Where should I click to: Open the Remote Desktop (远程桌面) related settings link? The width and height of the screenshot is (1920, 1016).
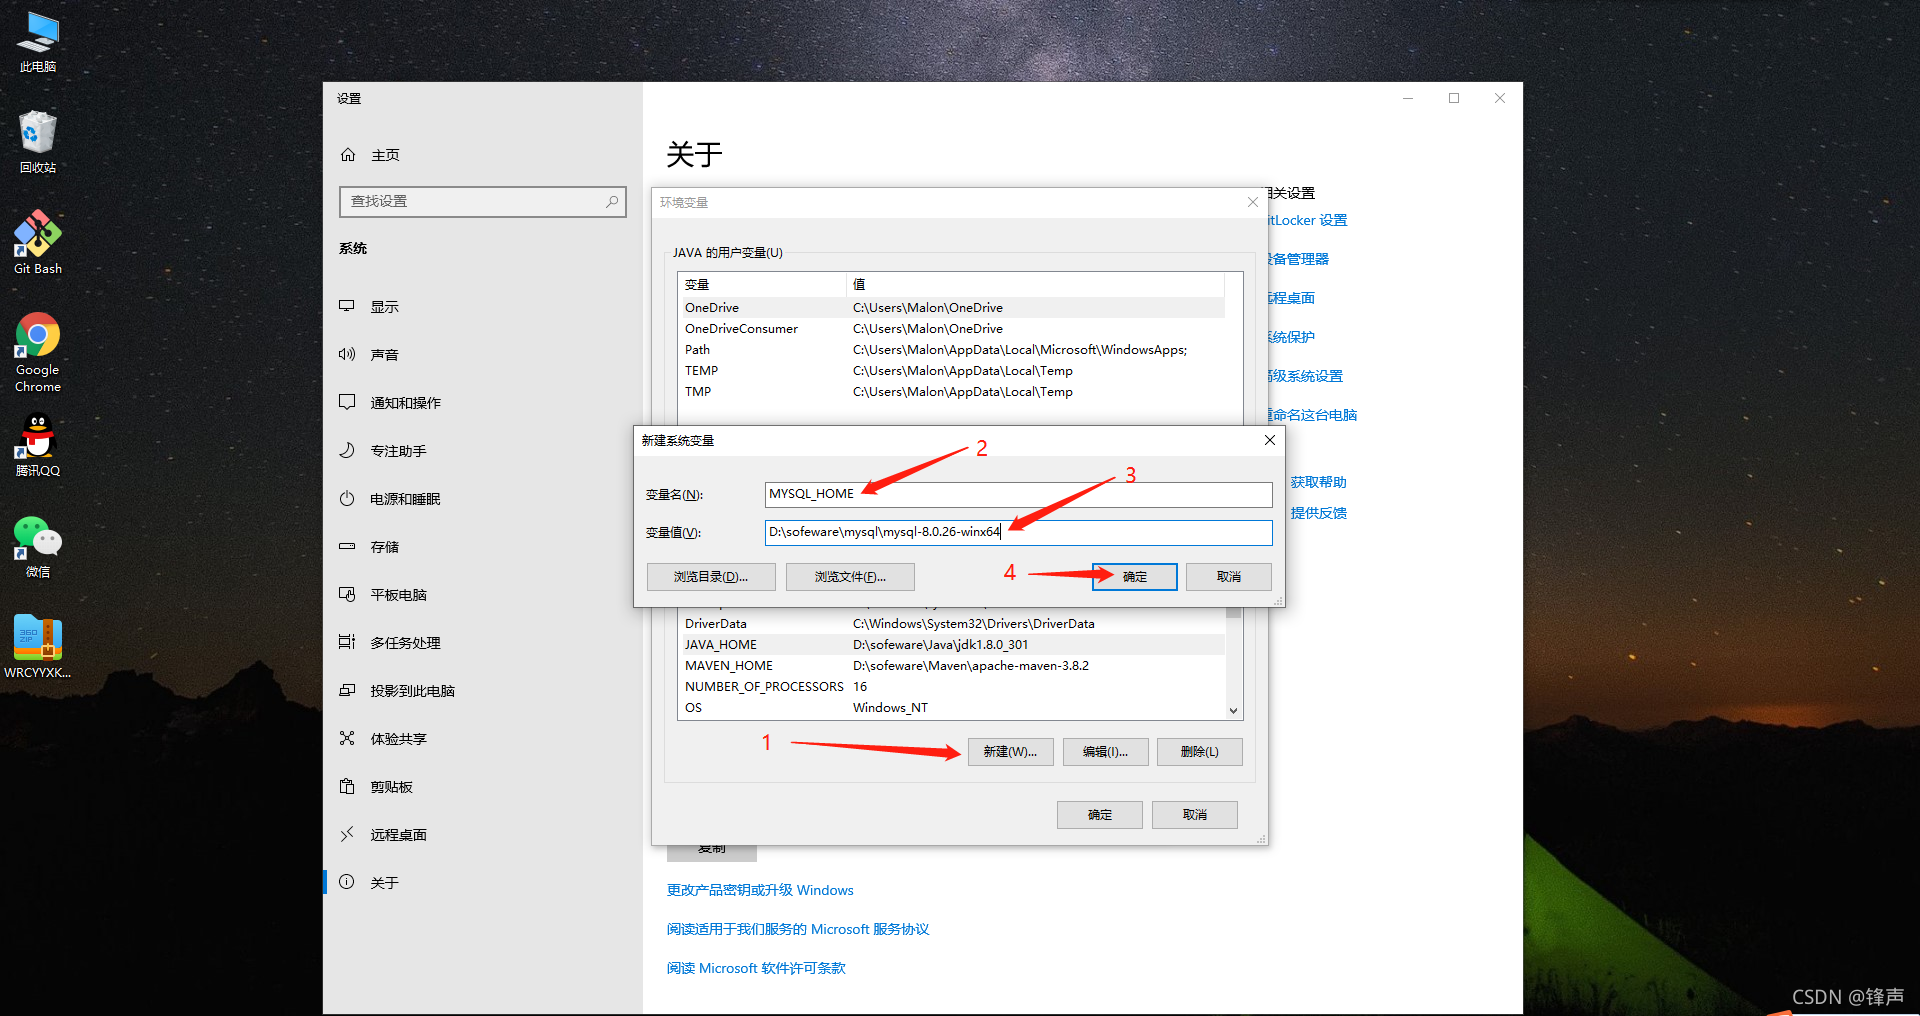click(1292, 298)
